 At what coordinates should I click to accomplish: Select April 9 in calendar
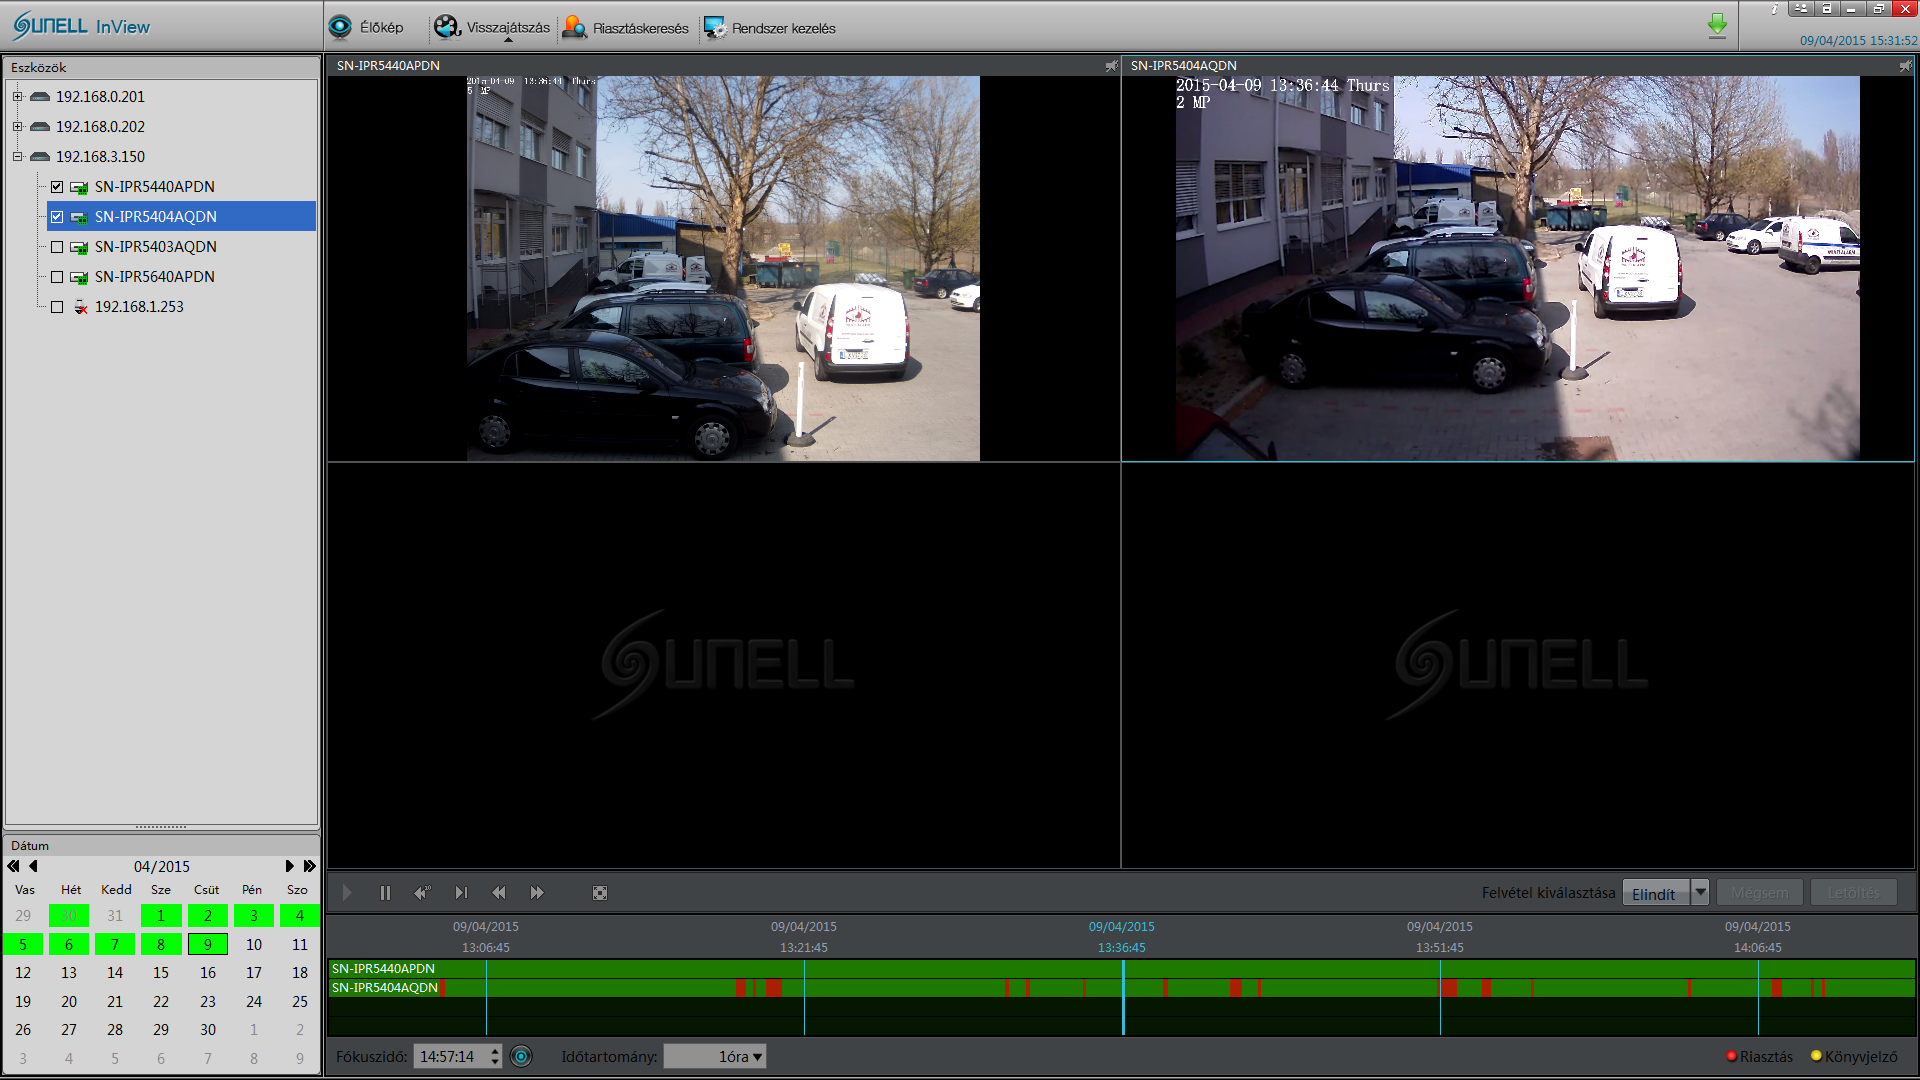[208, 944]
